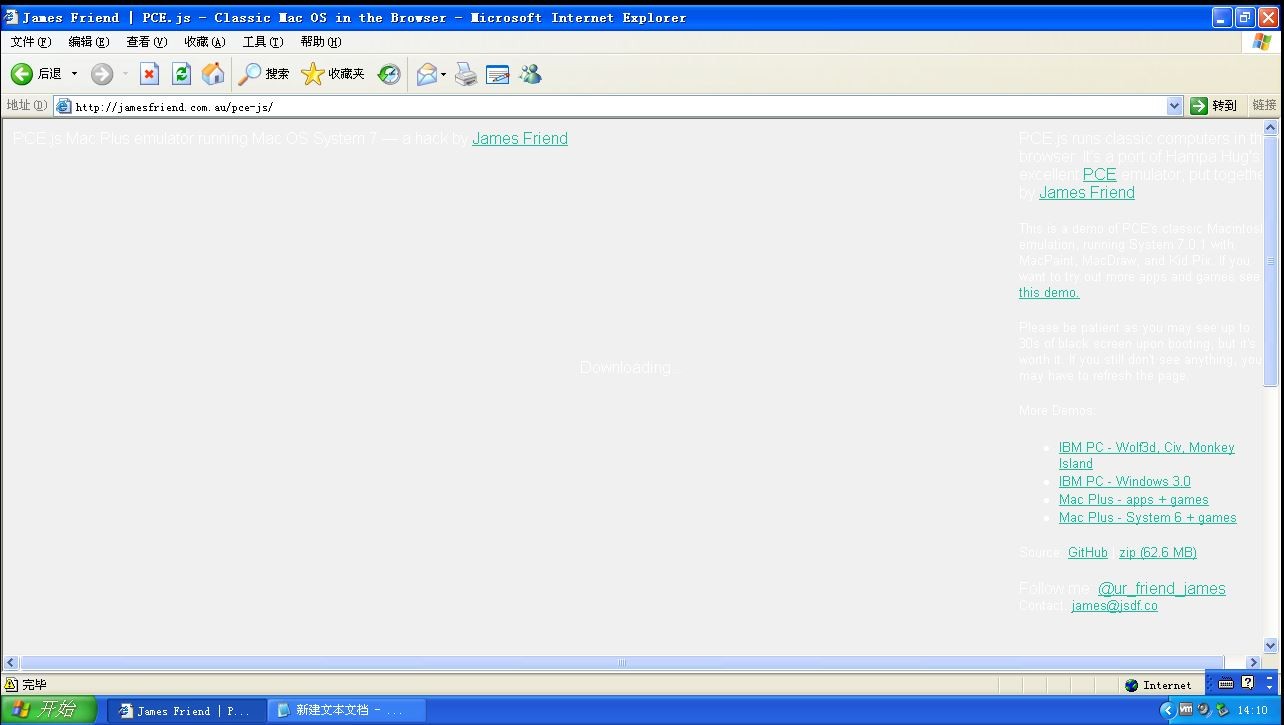Open Mac Plus - apps + games link
Viewport: 1284px width, 725px height.
click(x=1134, y=500)
